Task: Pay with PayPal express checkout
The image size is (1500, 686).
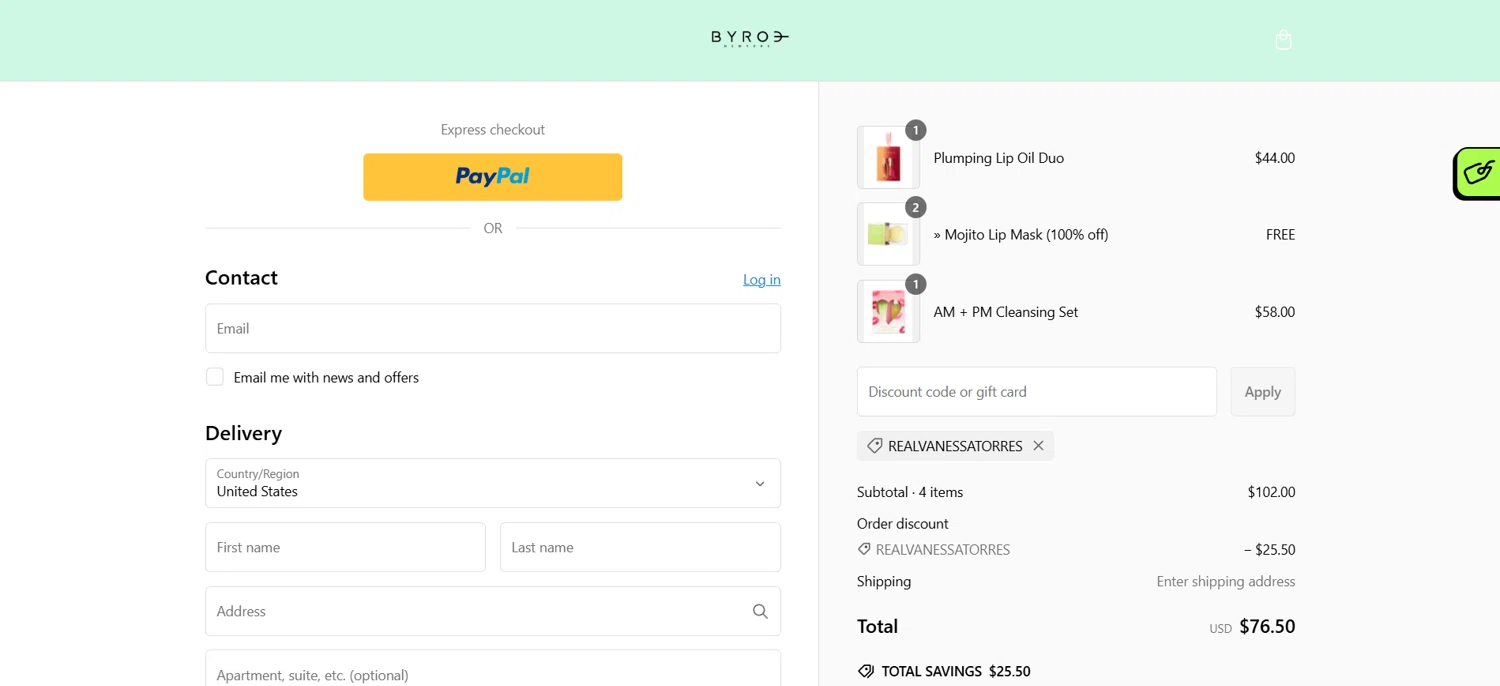Action: (x=493, y=177)
